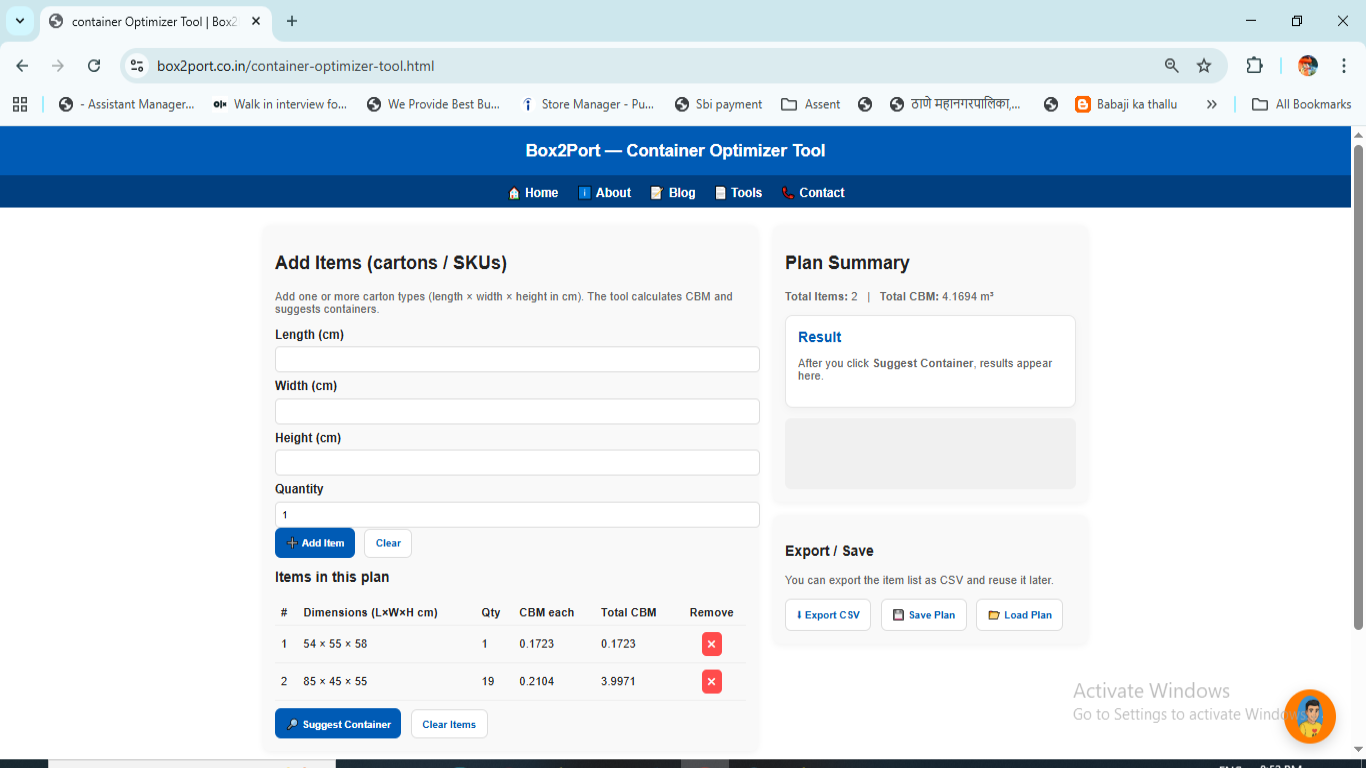
Task: Open Babaji ka thallu bookmark
Action: click(x=1126, y=104)
